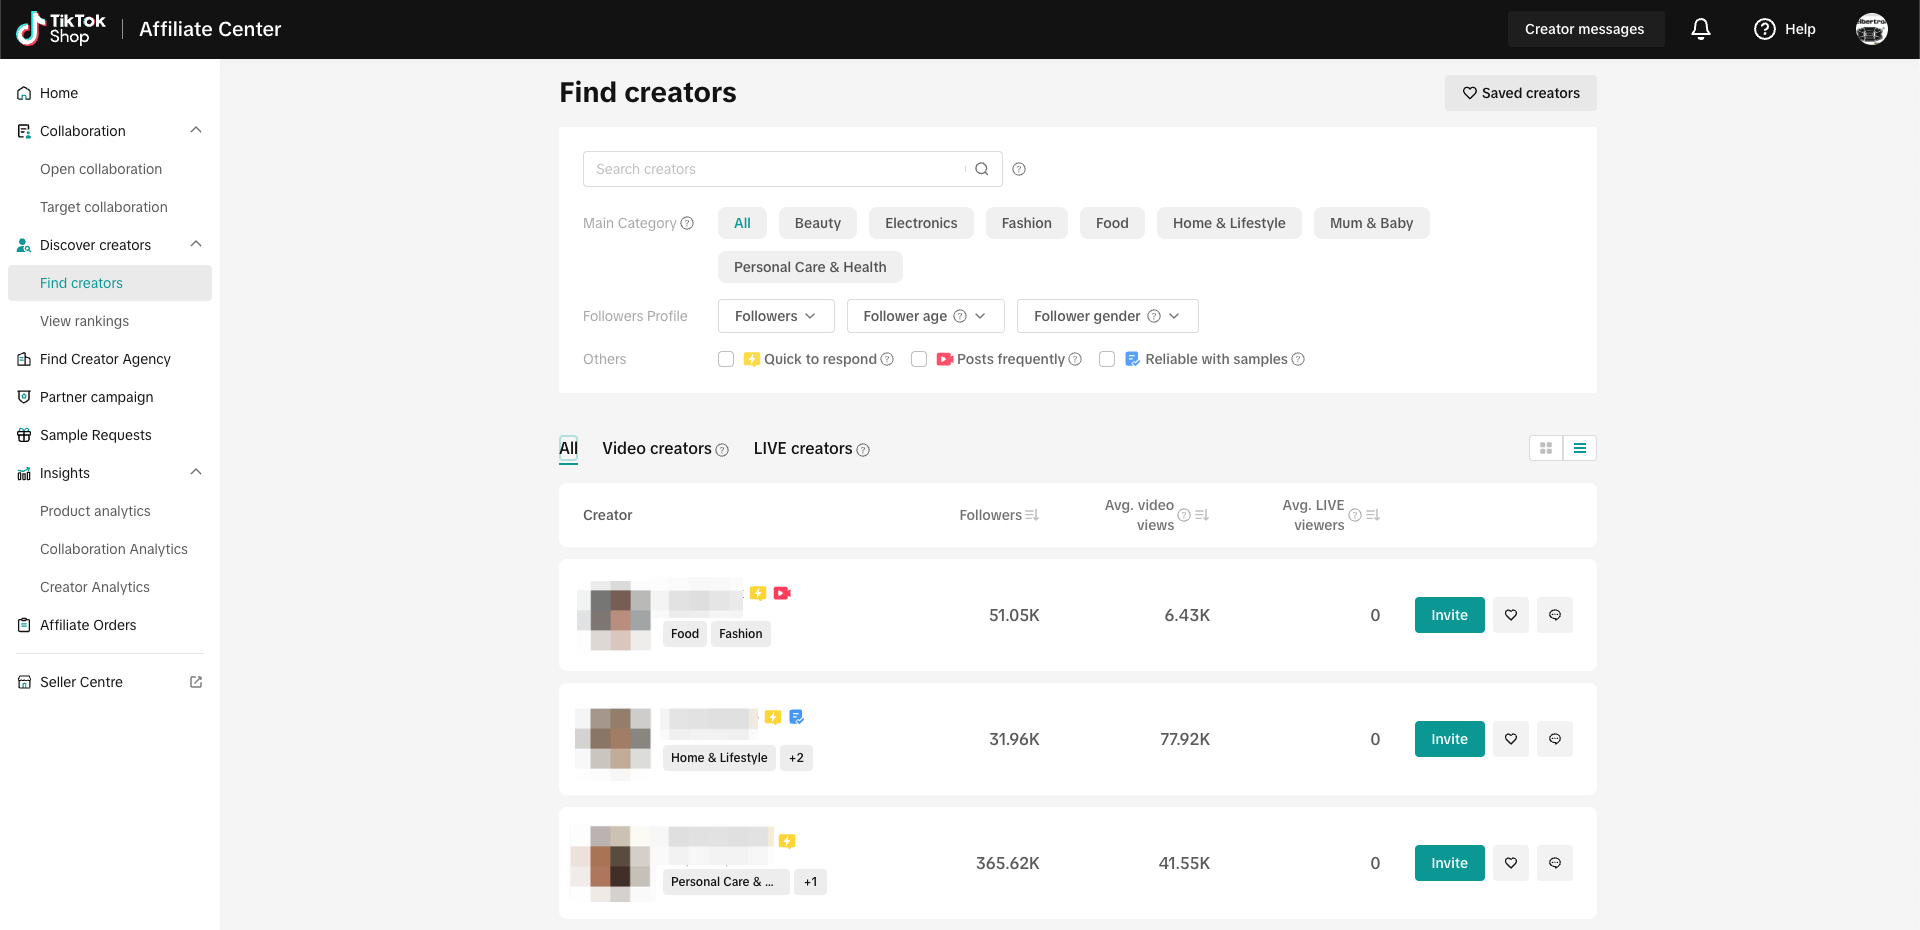
Task: Save the 51.05K follower creator with heart
Action: pyautogui.click(x=1511, y=615)
